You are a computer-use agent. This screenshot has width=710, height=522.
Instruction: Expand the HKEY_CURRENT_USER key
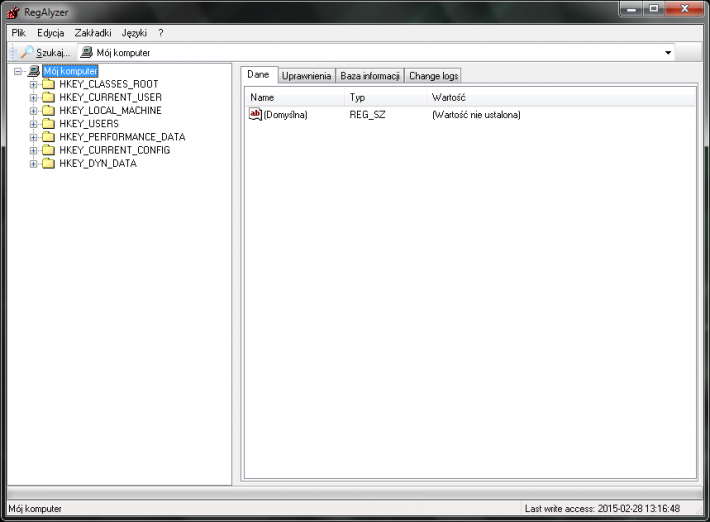33,97
